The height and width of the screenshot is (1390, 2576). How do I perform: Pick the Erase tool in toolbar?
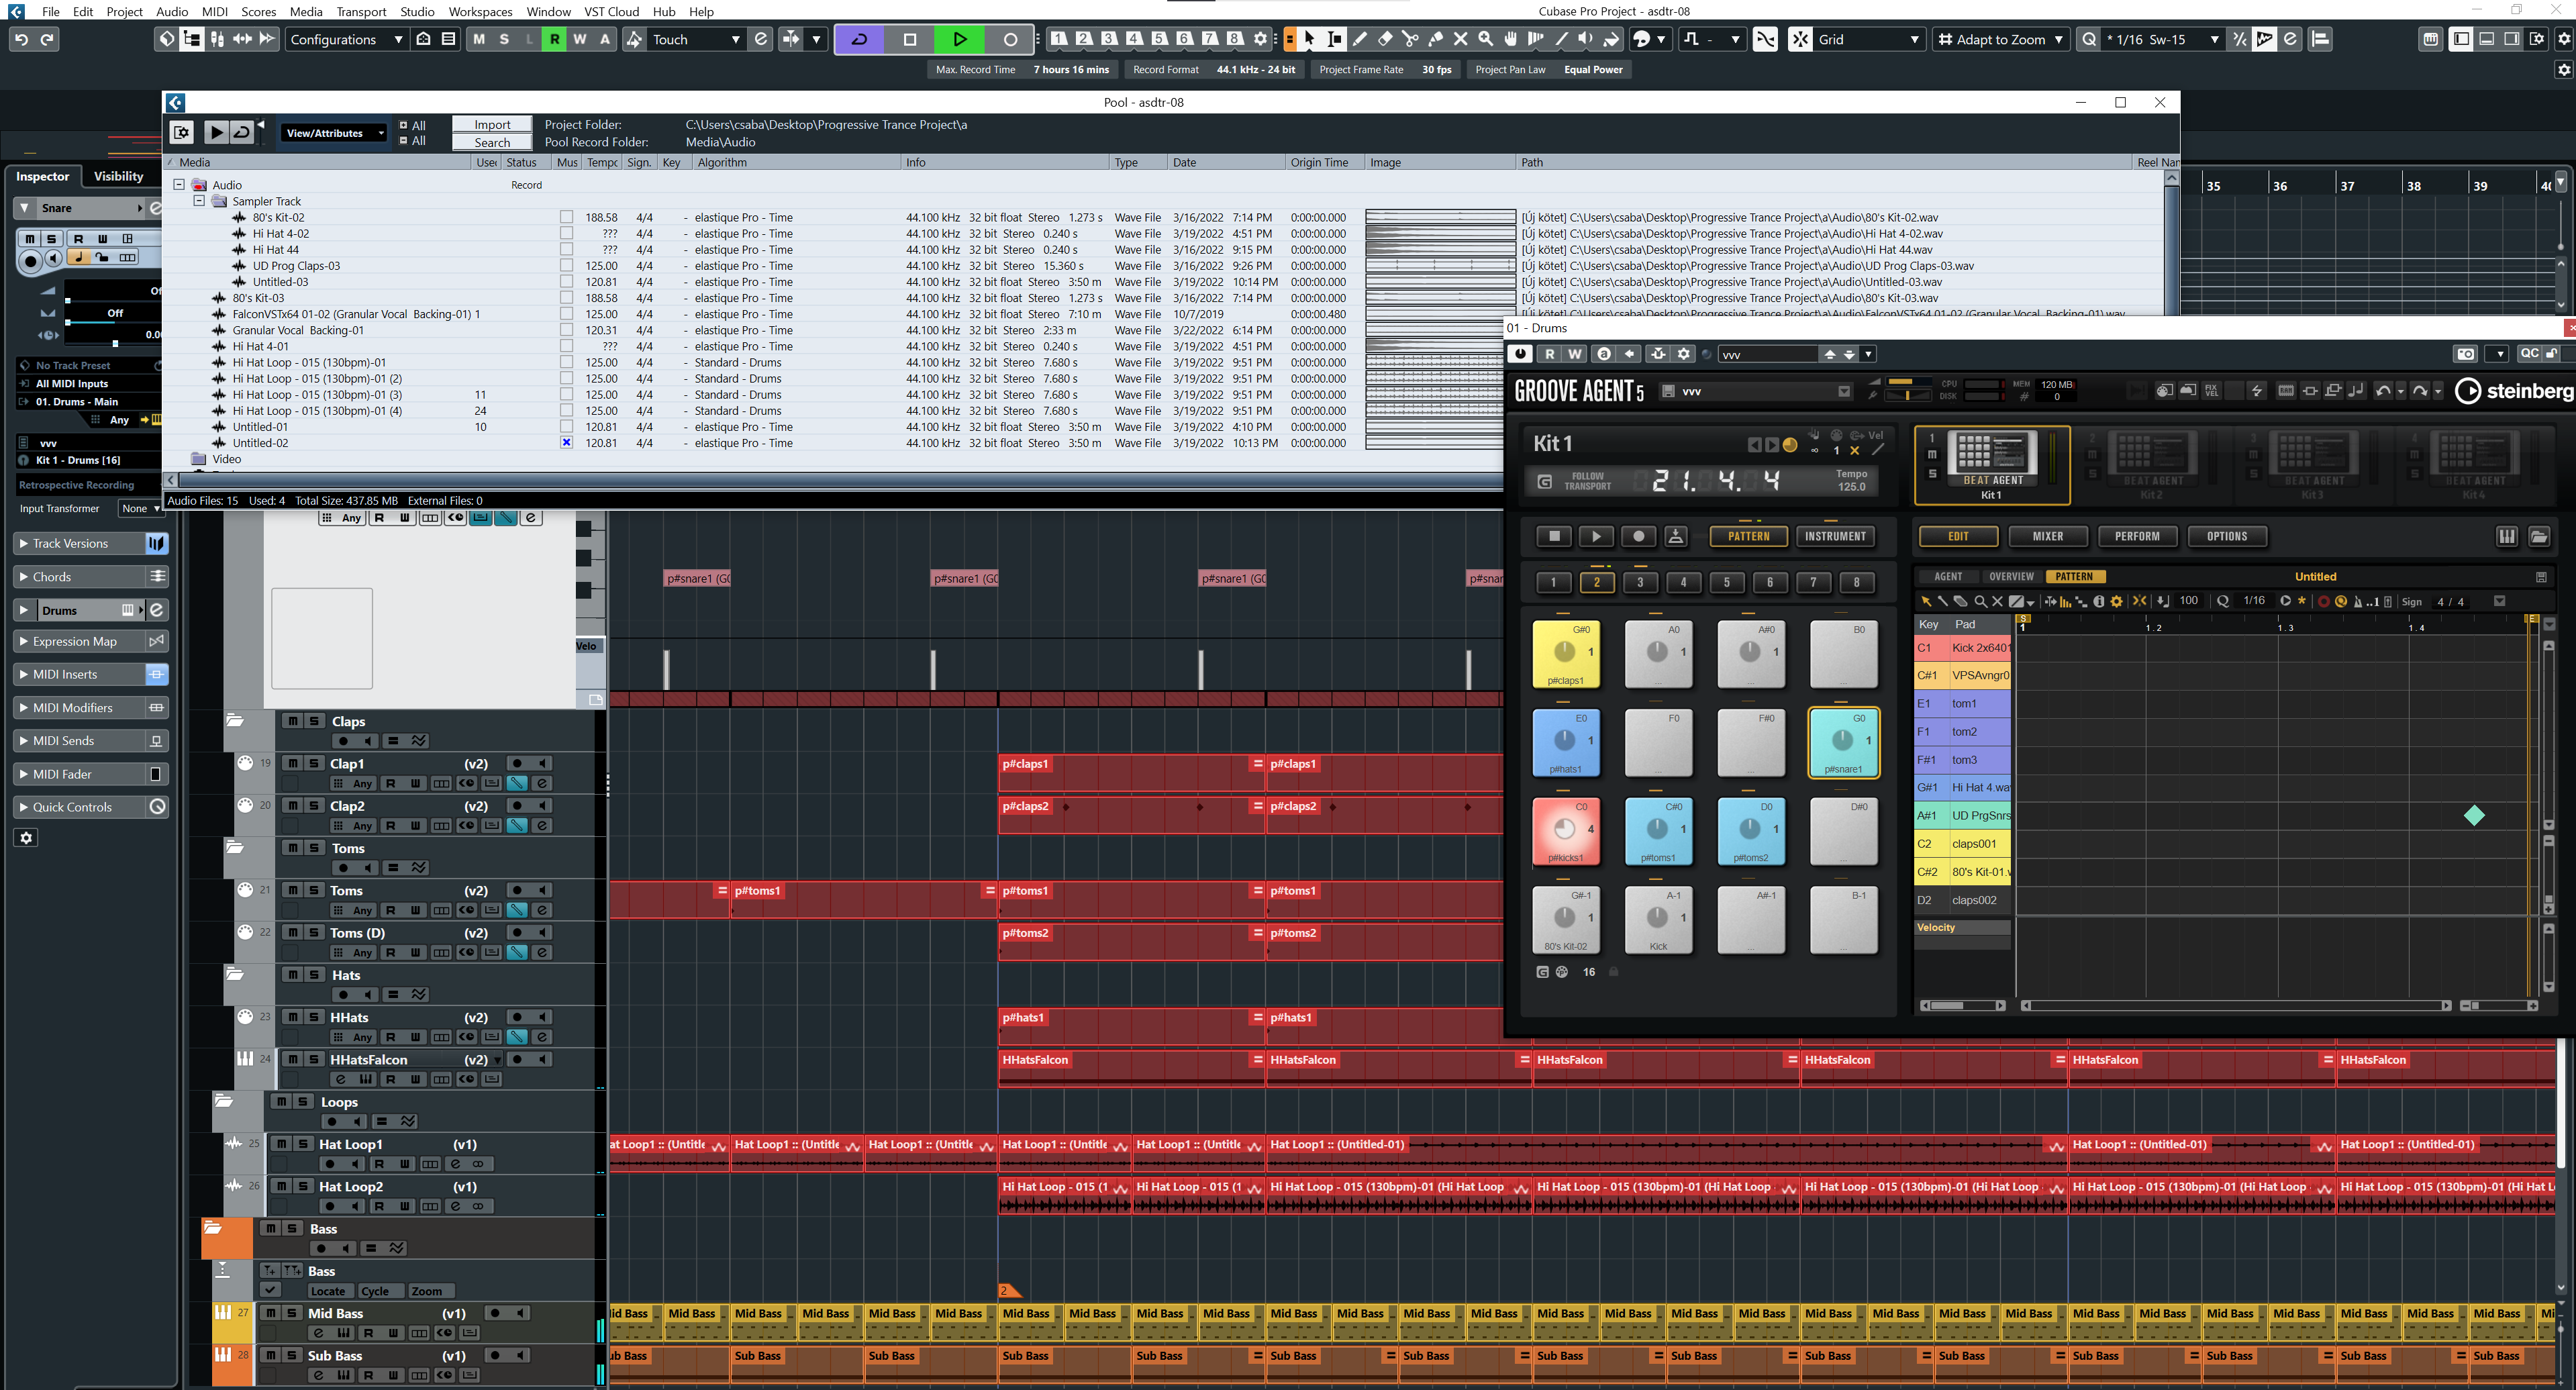coord(1385,39)
